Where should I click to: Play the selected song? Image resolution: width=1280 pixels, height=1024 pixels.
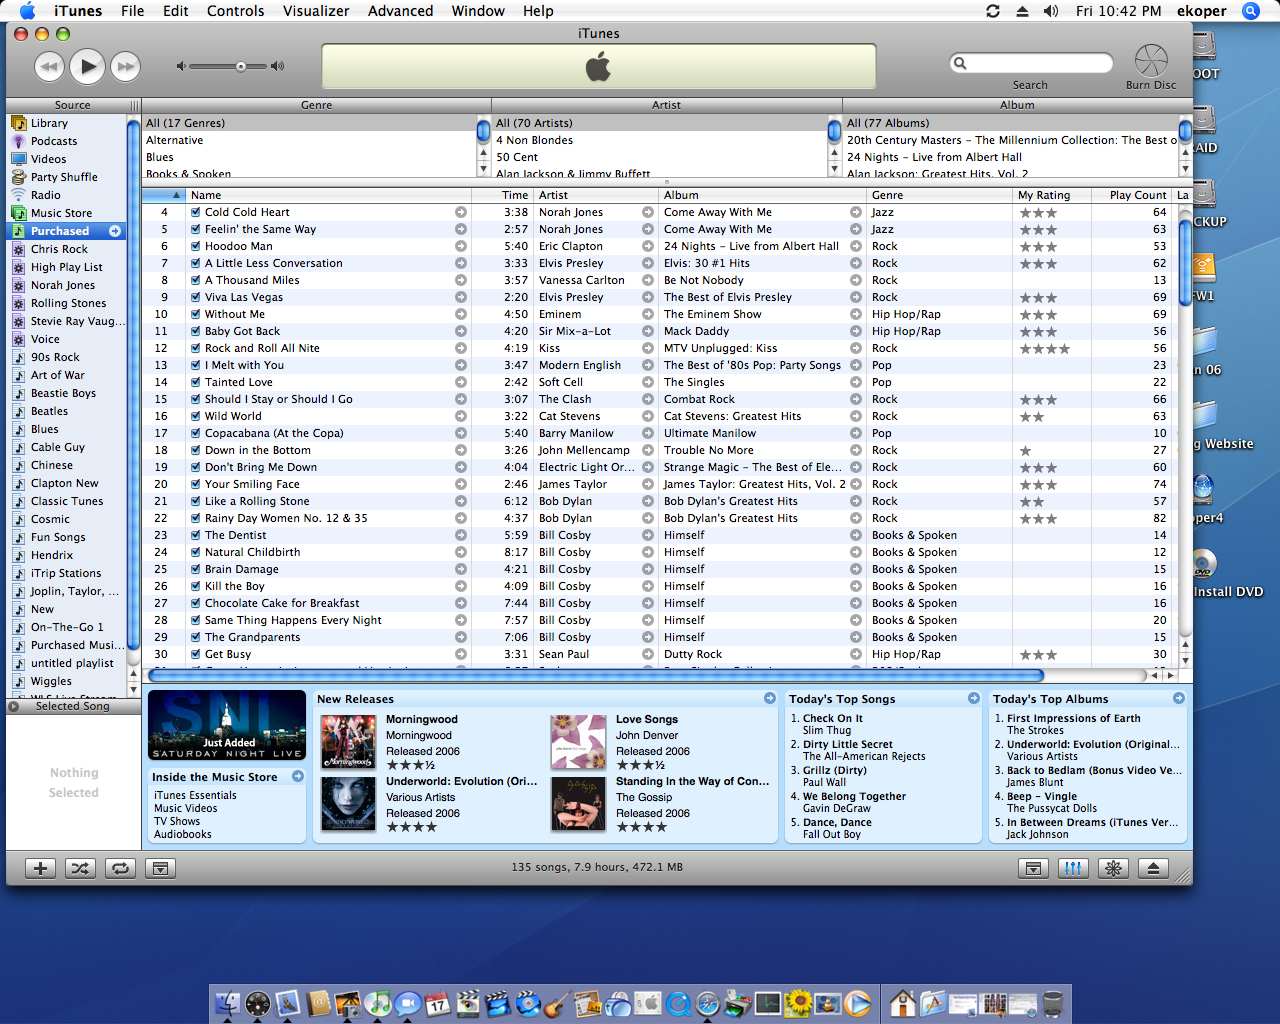[x=87, y=66]
